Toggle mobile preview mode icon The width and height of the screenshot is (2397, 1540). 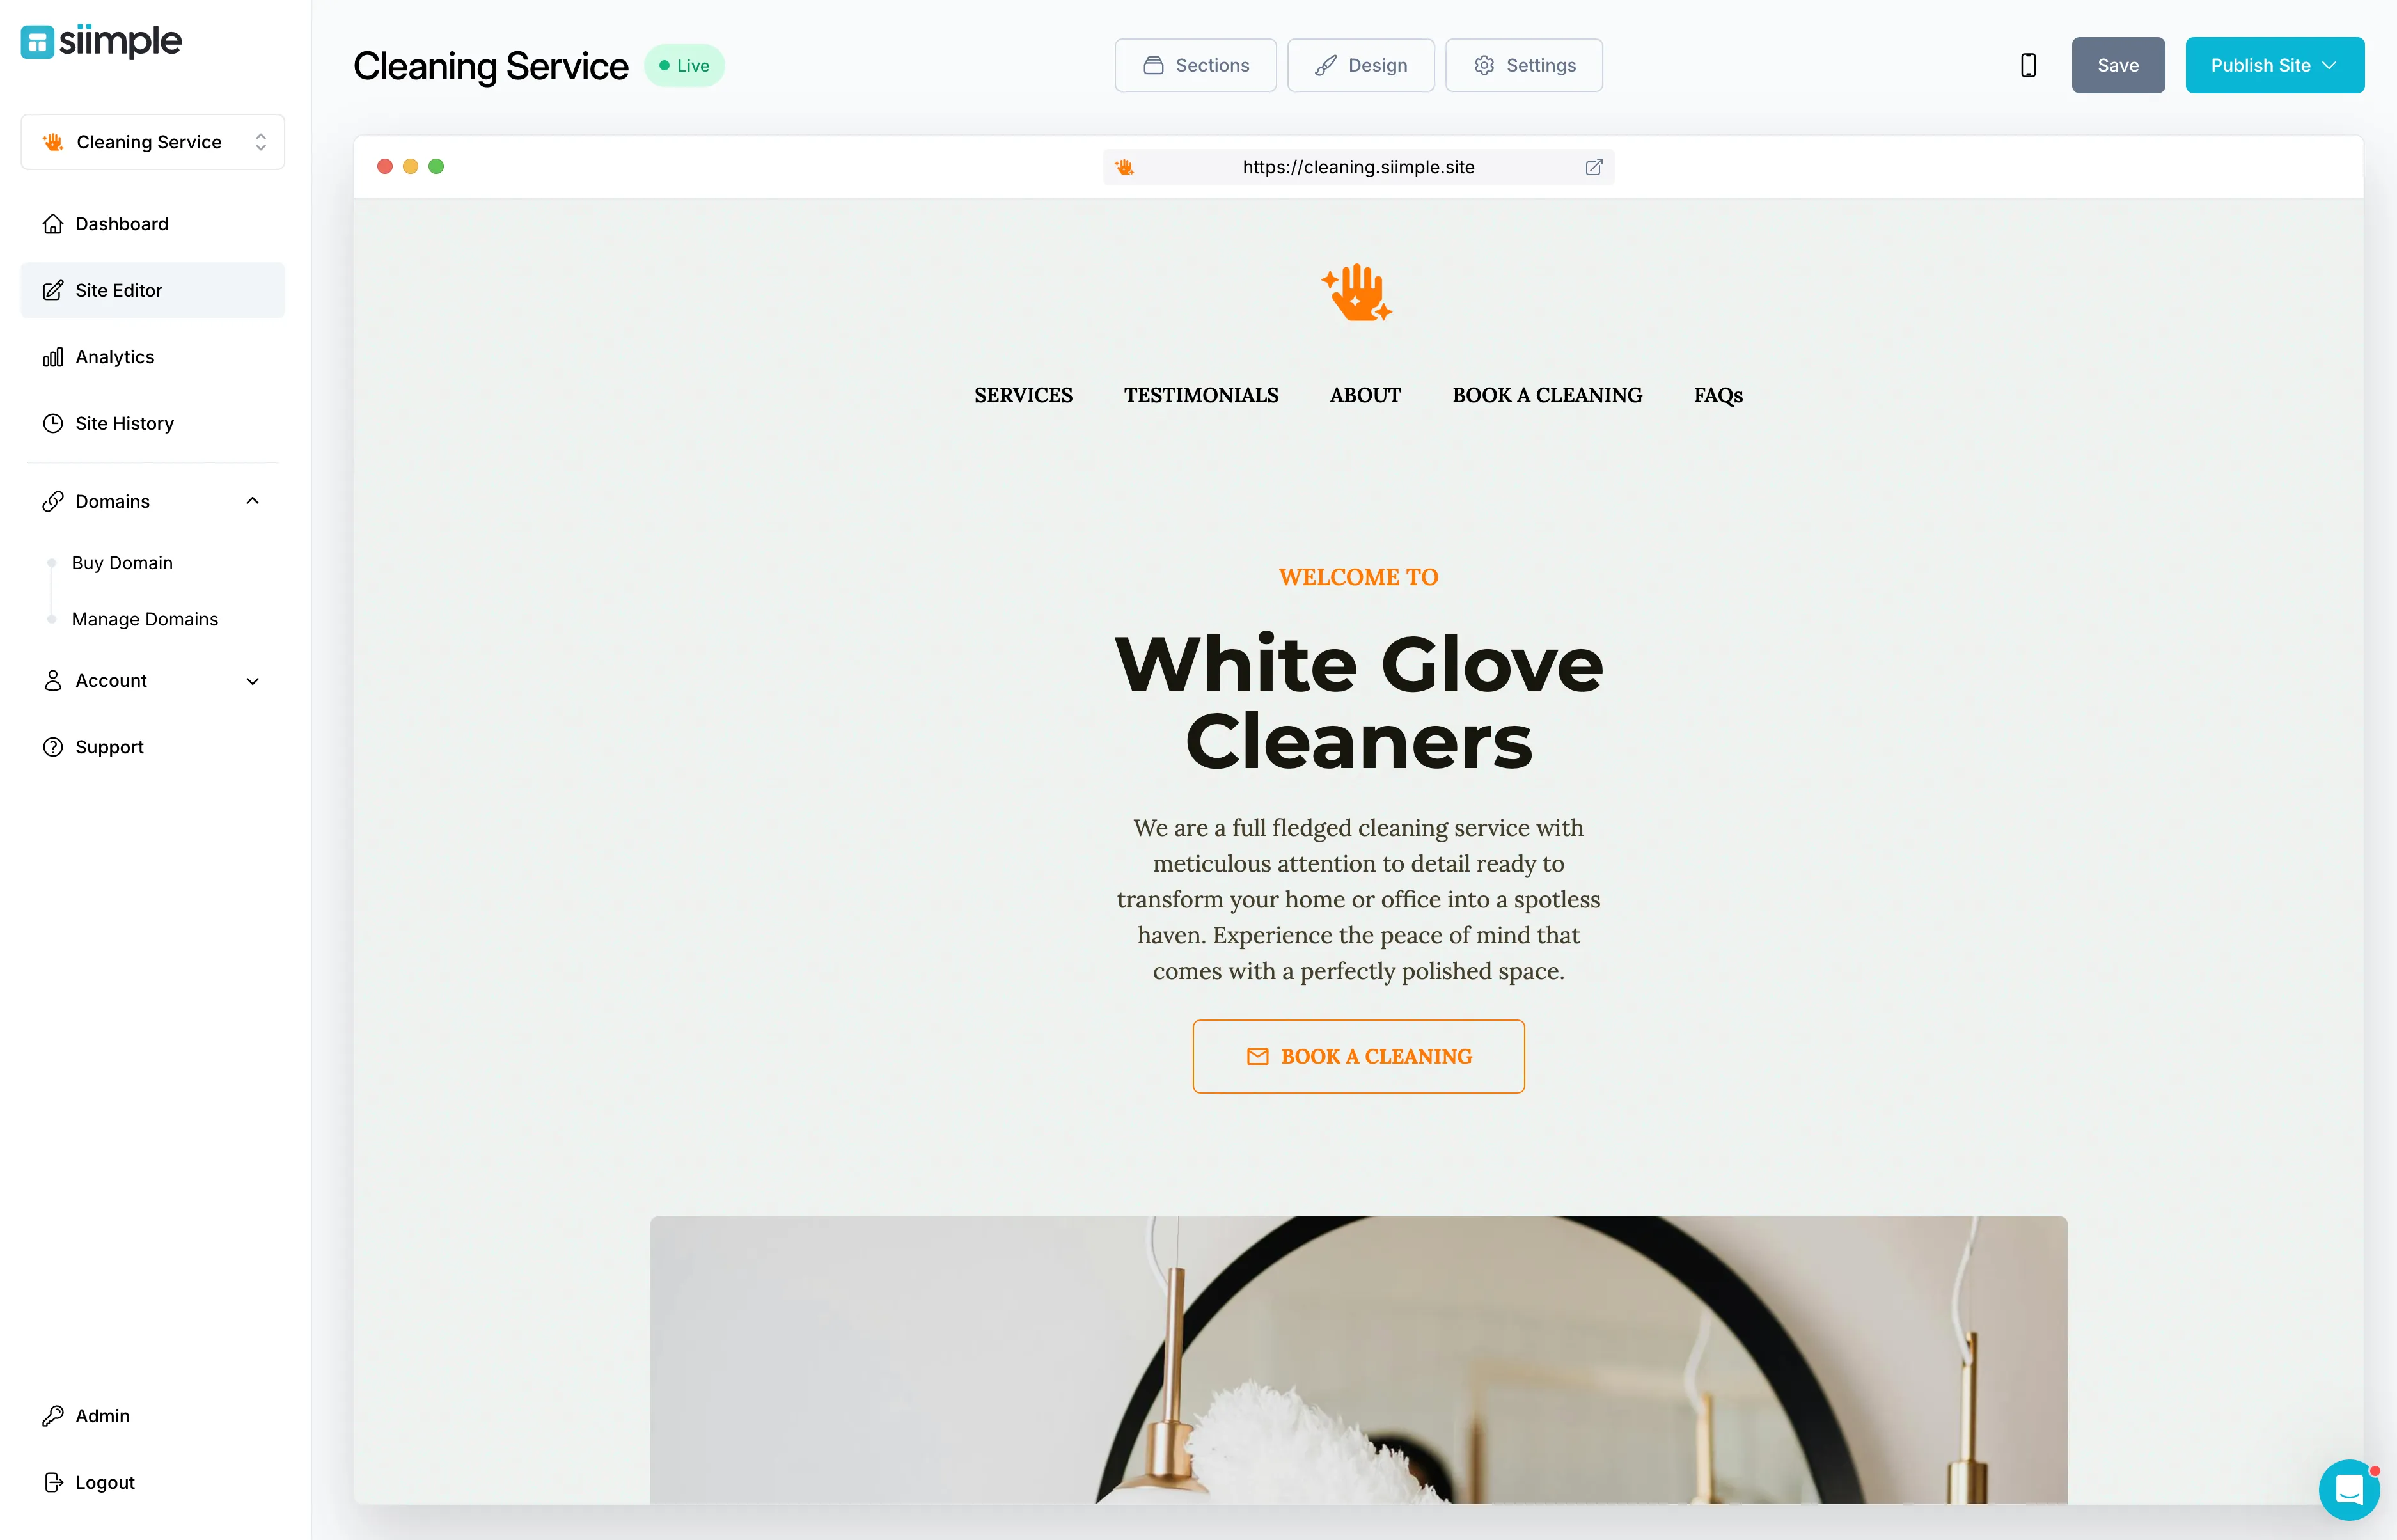coord(2029,65)
